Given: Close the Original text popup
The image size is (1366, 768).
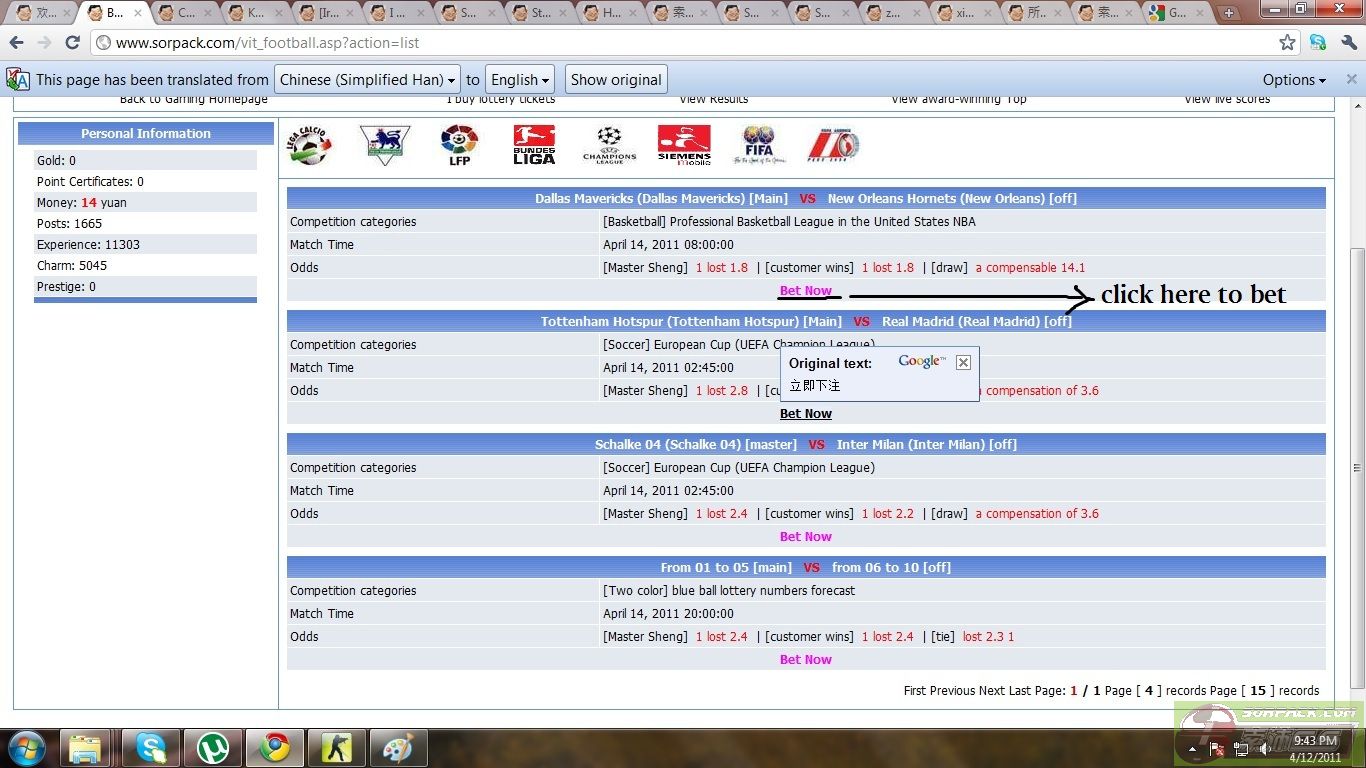Looking at the screenshot, I should pos(963,362).
